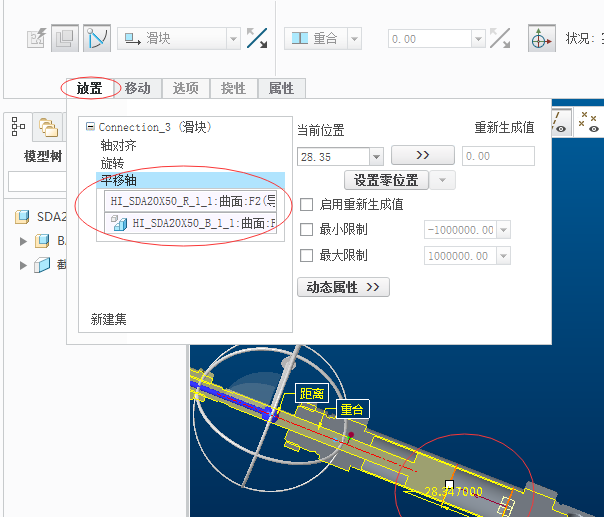Click the 距离 label in the viewport

(x=312, y=393)
